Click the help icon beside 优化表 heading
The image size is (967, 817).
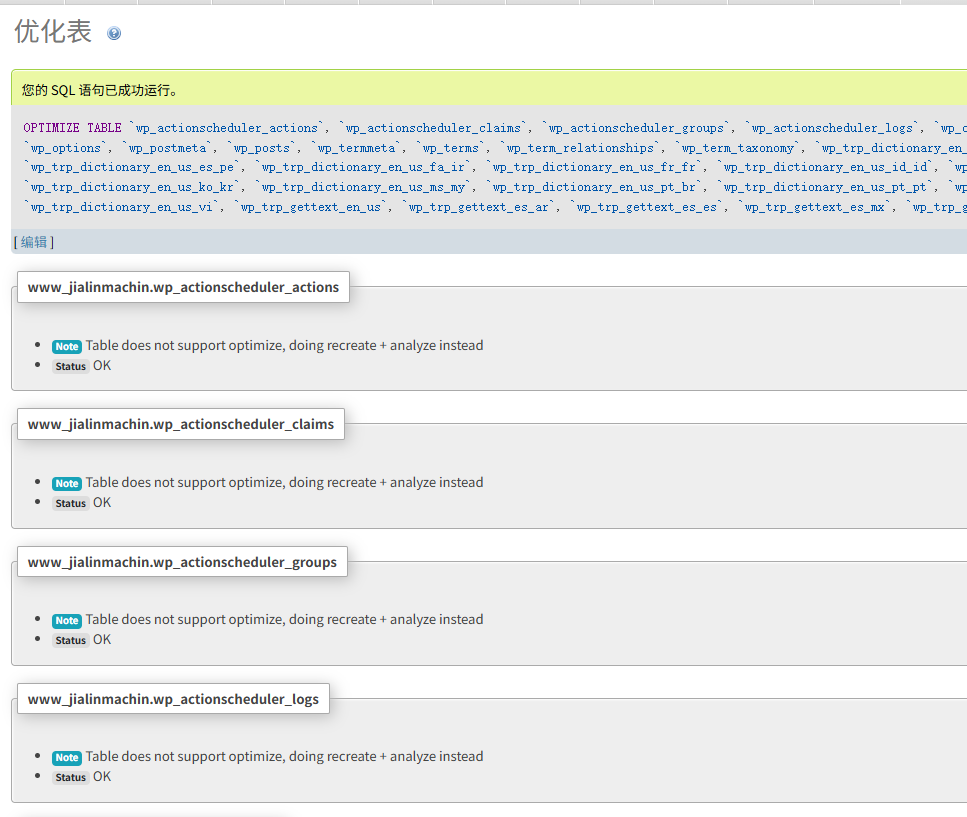(x=114, y=33)
